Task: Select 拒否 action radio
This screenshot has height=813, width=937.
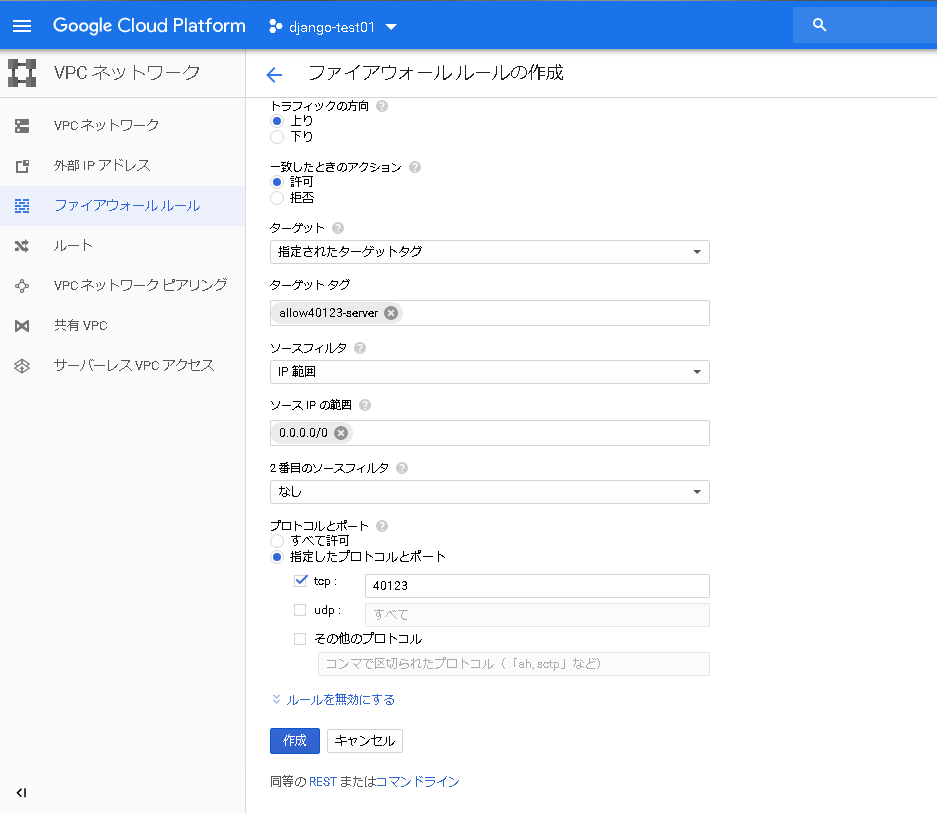Action: pyautogui.click(x=277, y=198)
